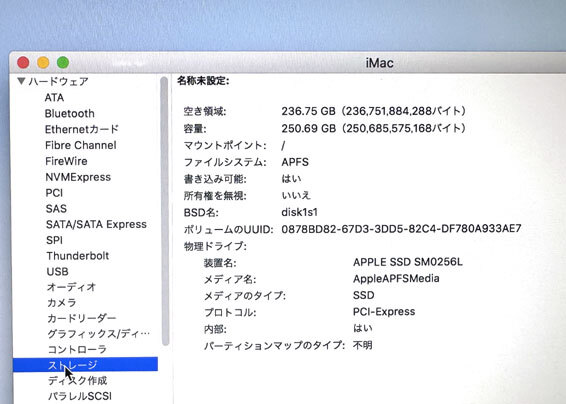Select USB in the sidebar
Screen dimensions: 566x404
coord(57,271)
